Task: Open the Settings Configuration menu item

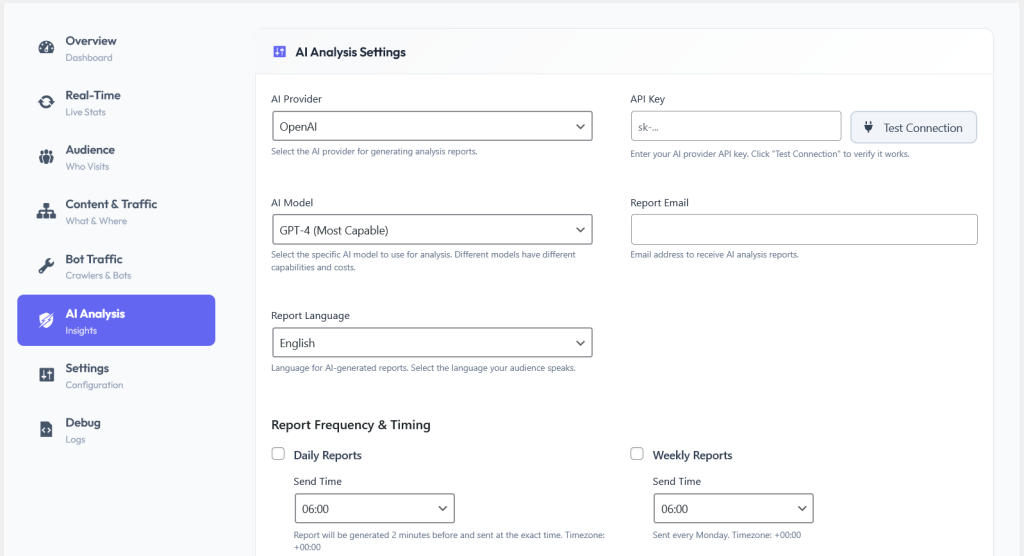Action: pos(116,376)
